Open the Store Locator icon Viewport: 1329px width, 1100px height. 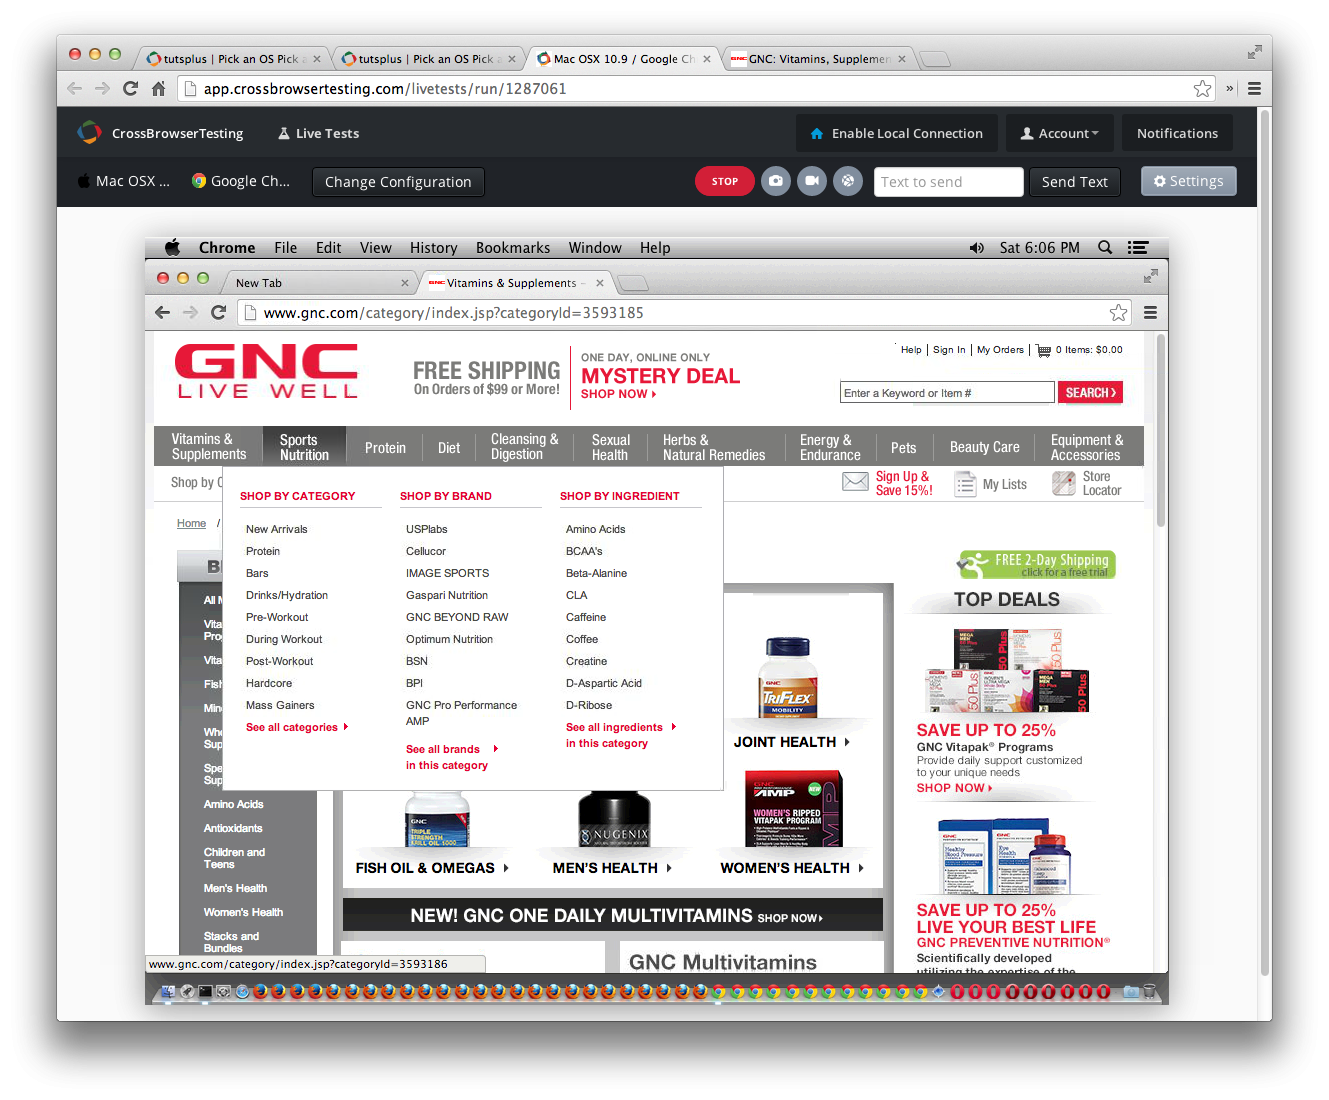(x=1064, y=484)
